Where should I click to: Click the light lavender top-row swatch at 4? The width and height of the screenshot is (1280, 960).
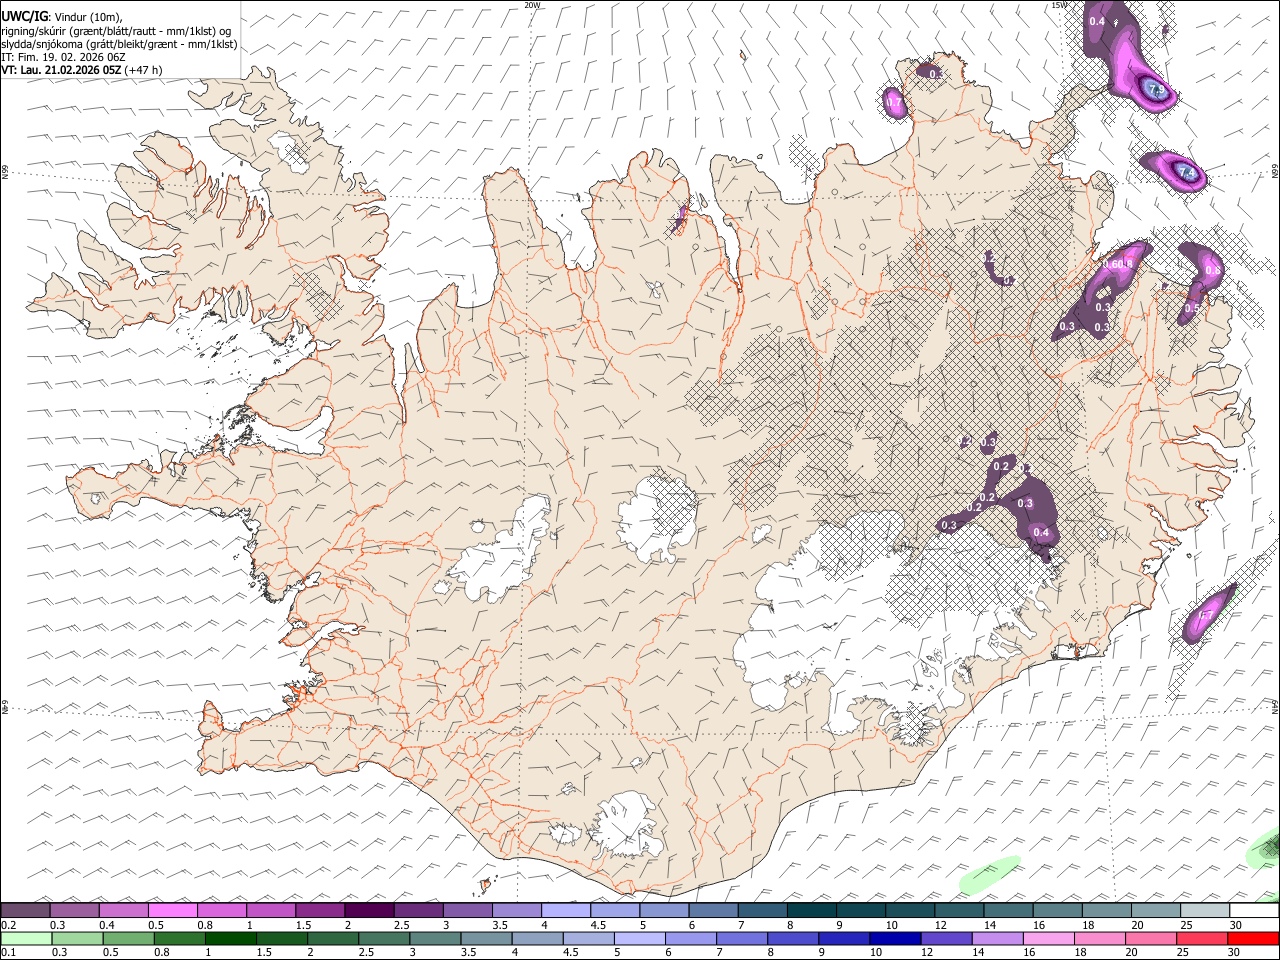click(x=564, y=910)
